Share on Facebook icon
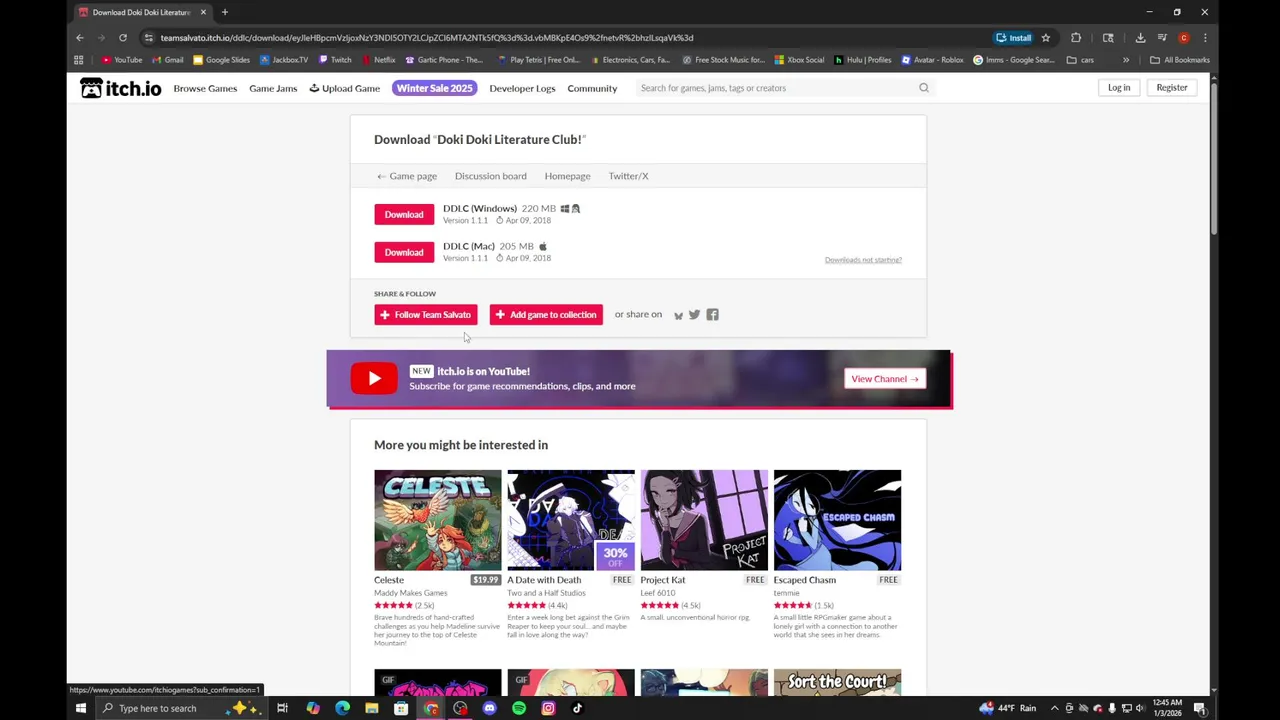Viewport: 1280px width, 720px height. coord(712,315)
